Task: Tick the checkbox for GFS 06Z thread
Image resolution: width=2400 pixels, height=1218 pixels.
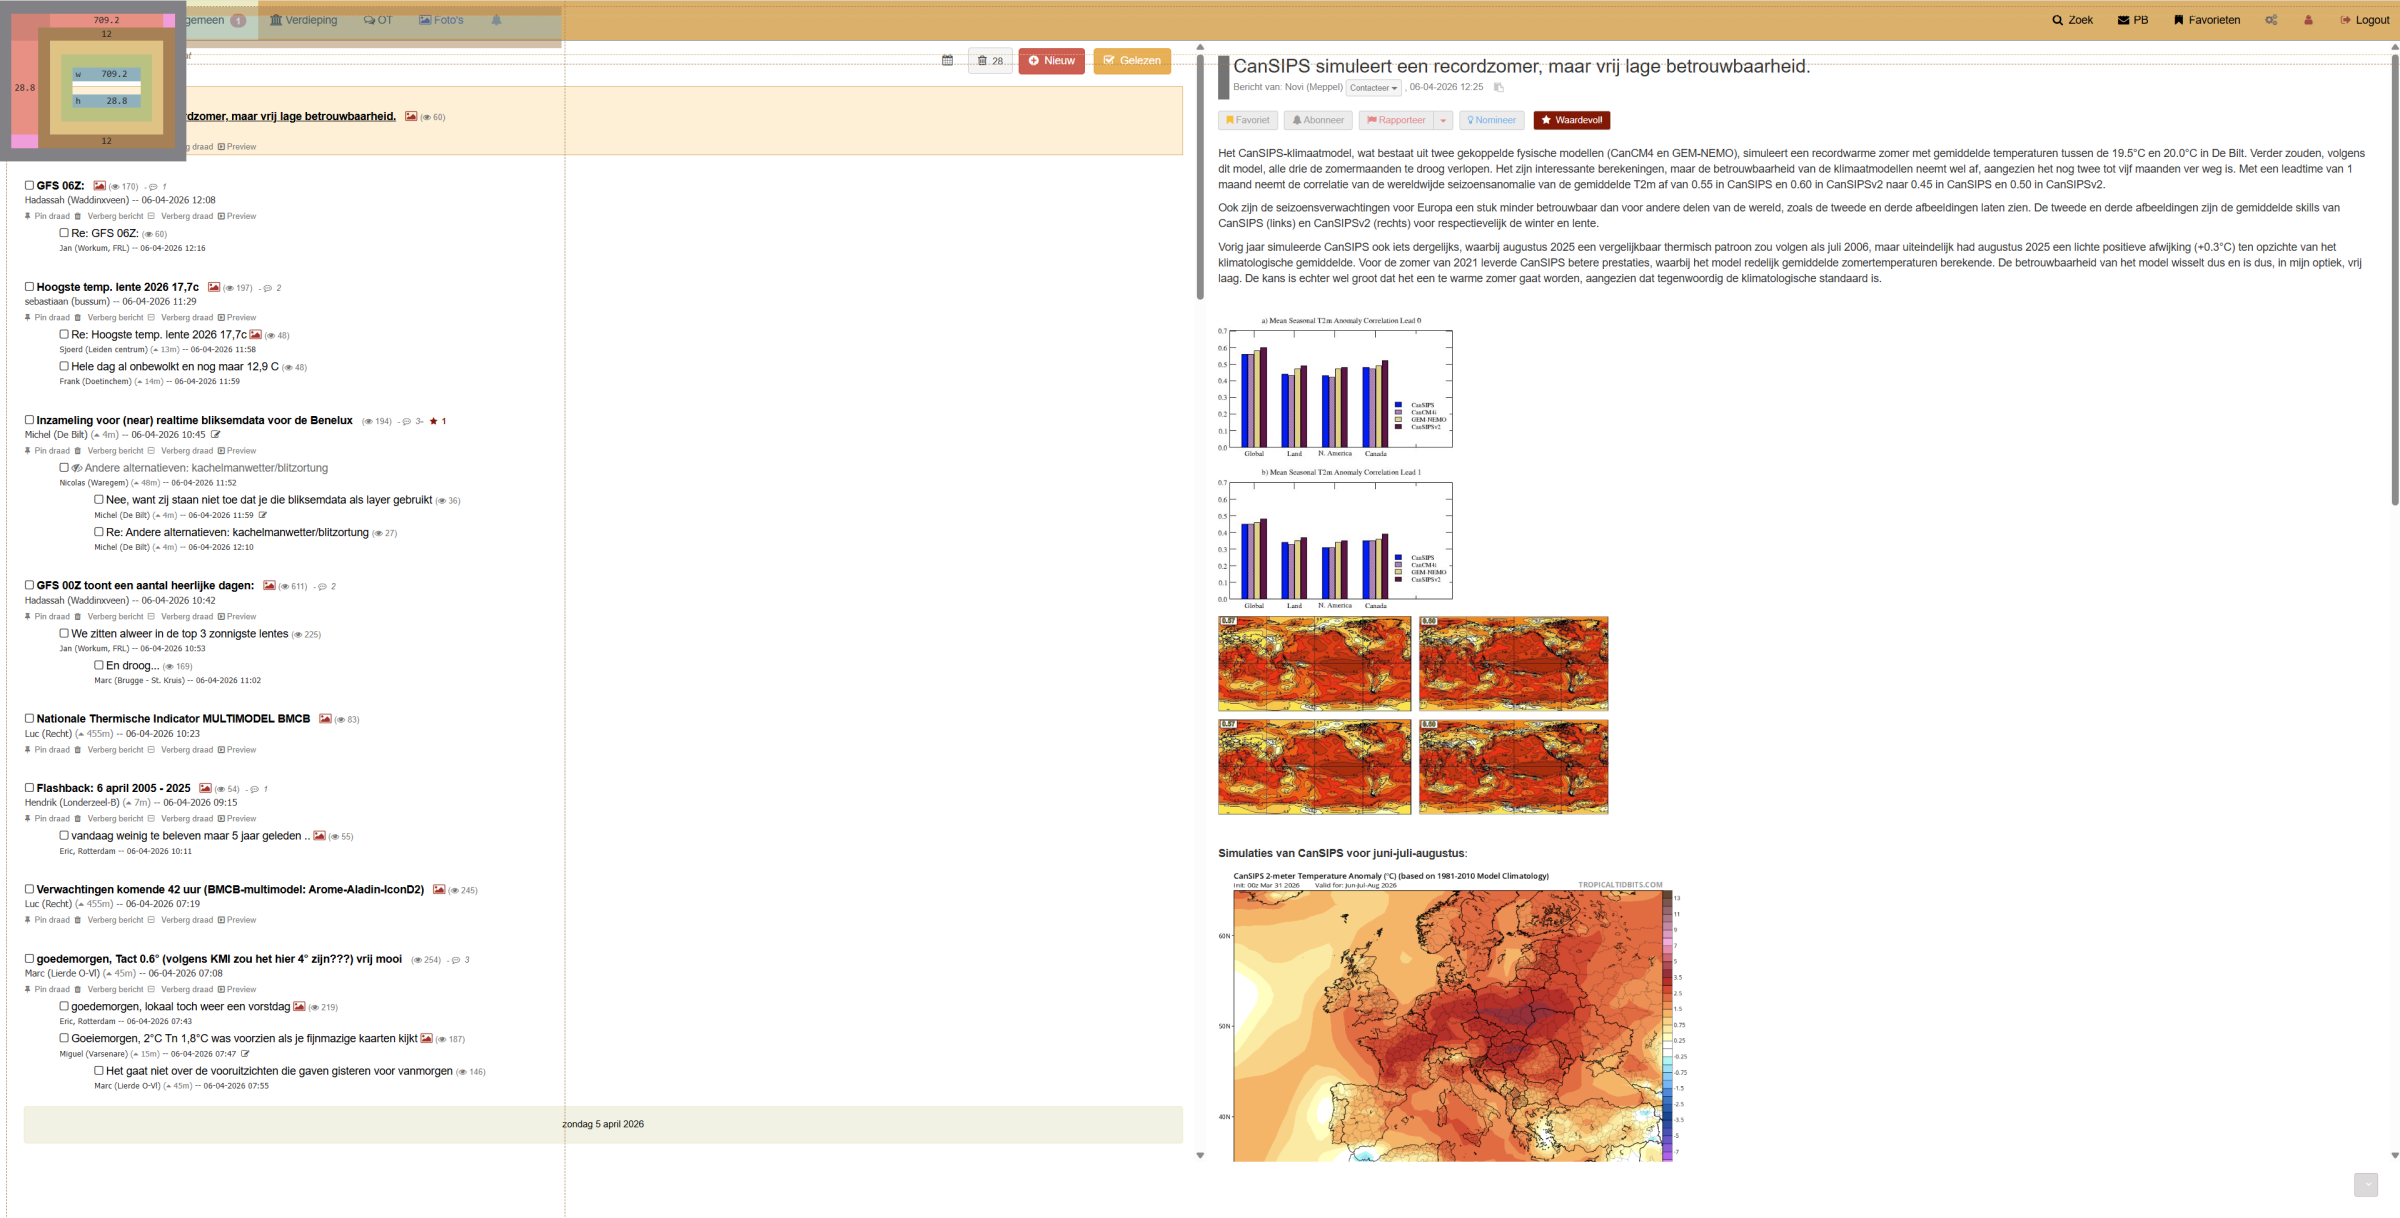Action: 29,185
